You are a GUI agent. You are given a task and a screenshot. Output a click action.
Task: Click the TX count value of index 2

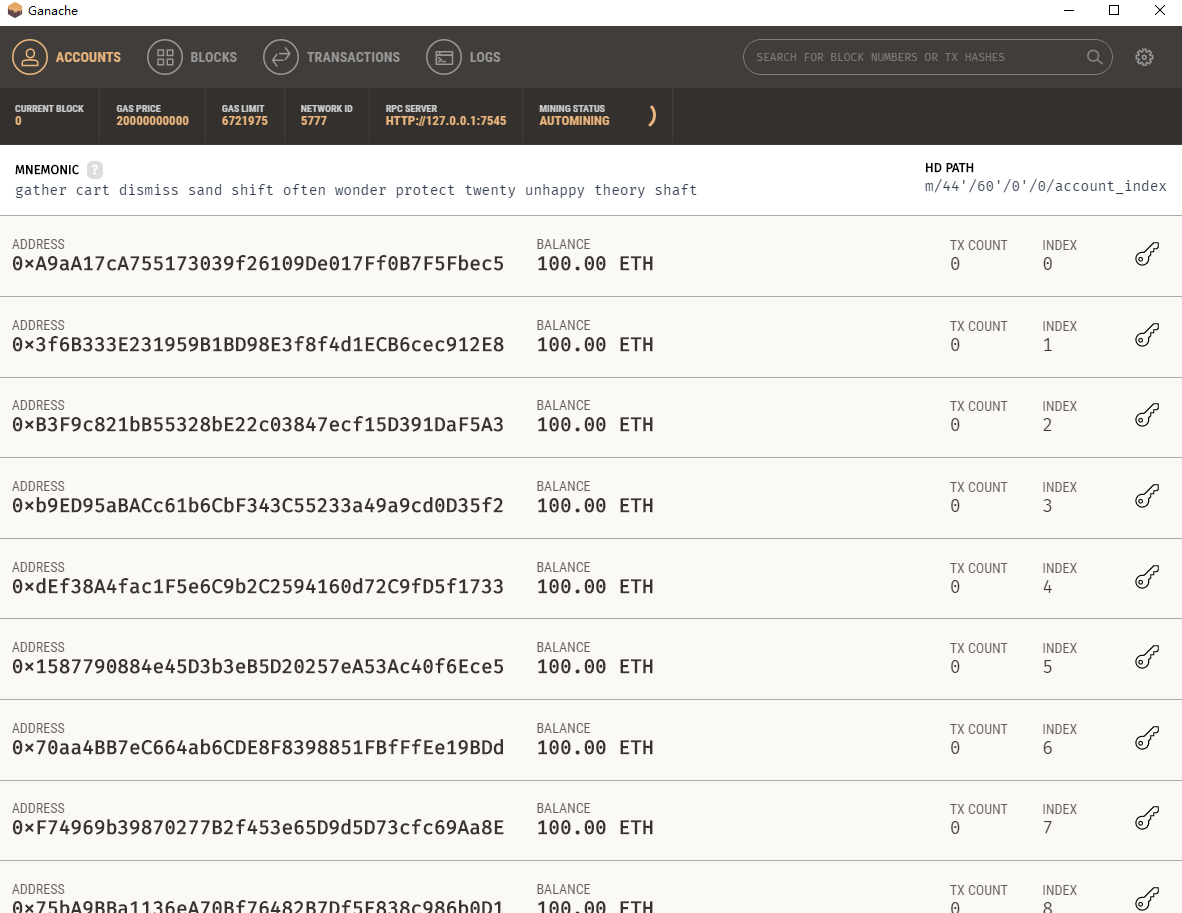pyautogui.click(x=955, y=425)
